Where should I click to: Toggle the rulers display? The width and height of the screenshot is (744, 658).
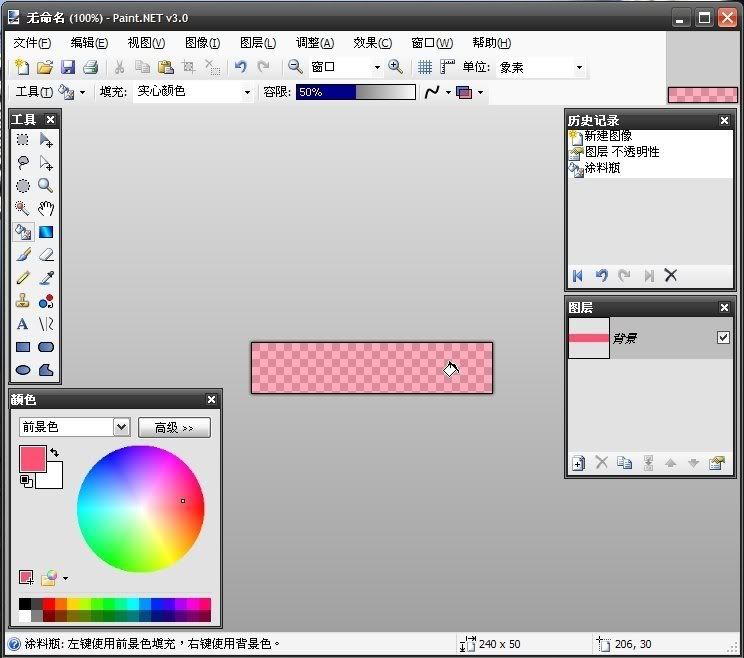pyautogui.click(x=447, y=67)
